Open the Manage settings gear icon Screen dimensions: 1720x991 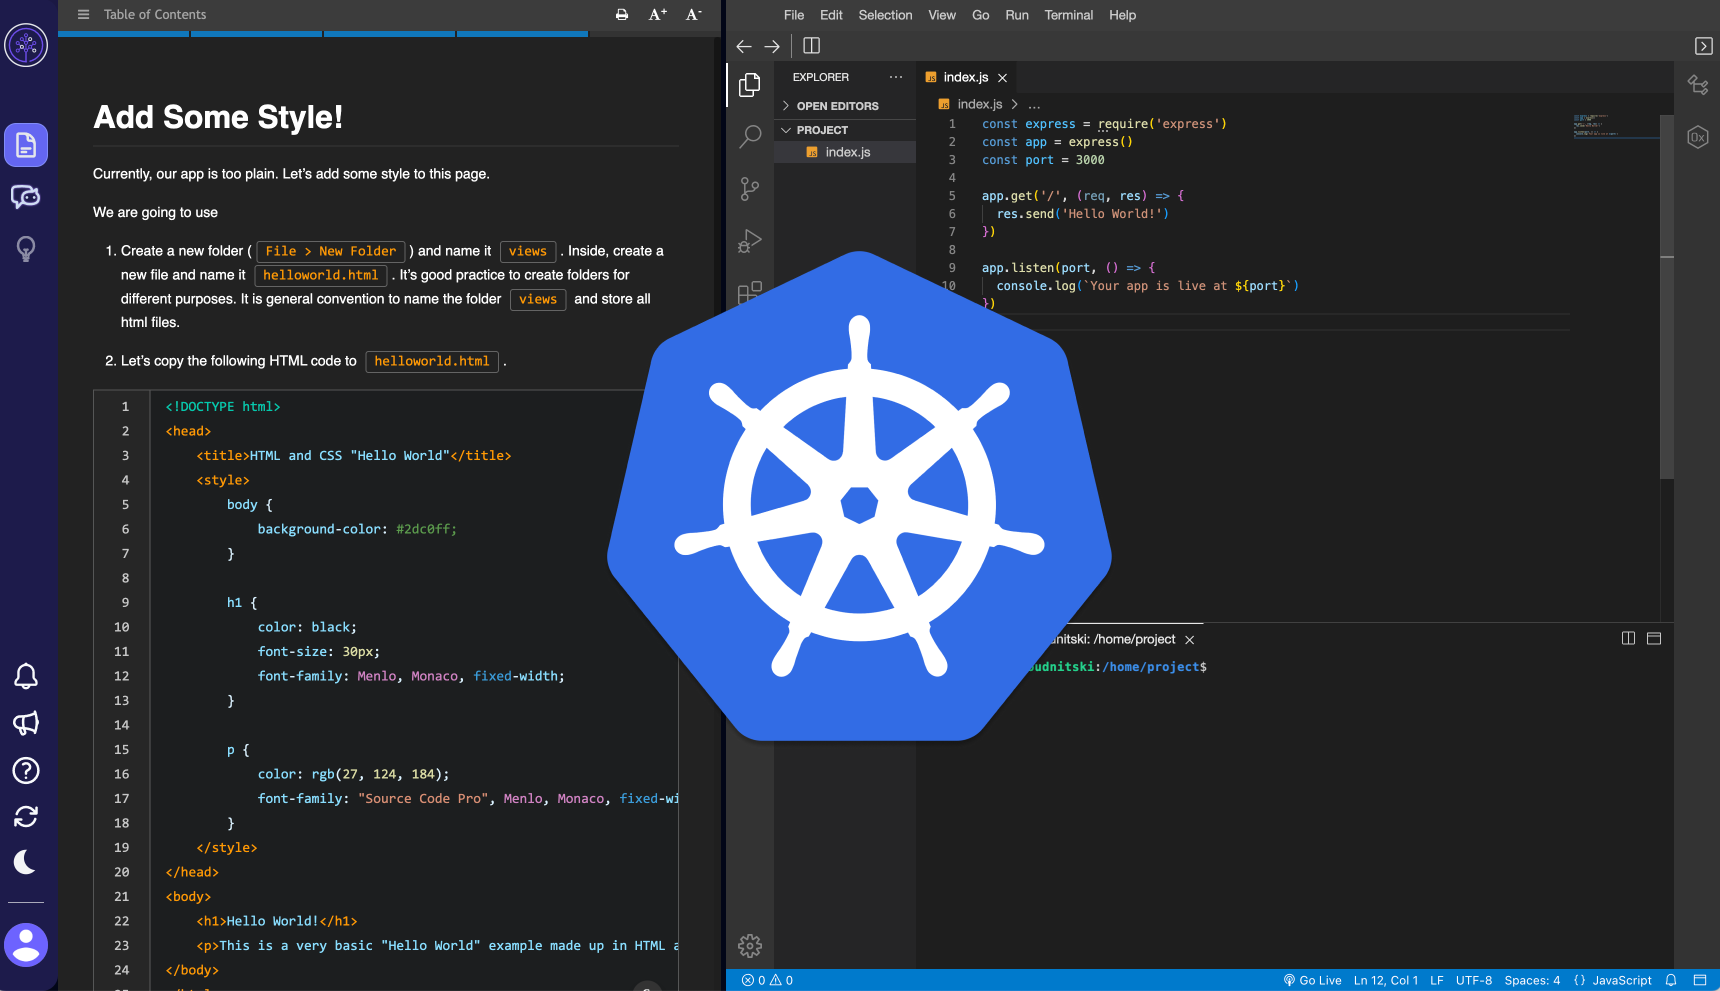[x=750, y=945]
